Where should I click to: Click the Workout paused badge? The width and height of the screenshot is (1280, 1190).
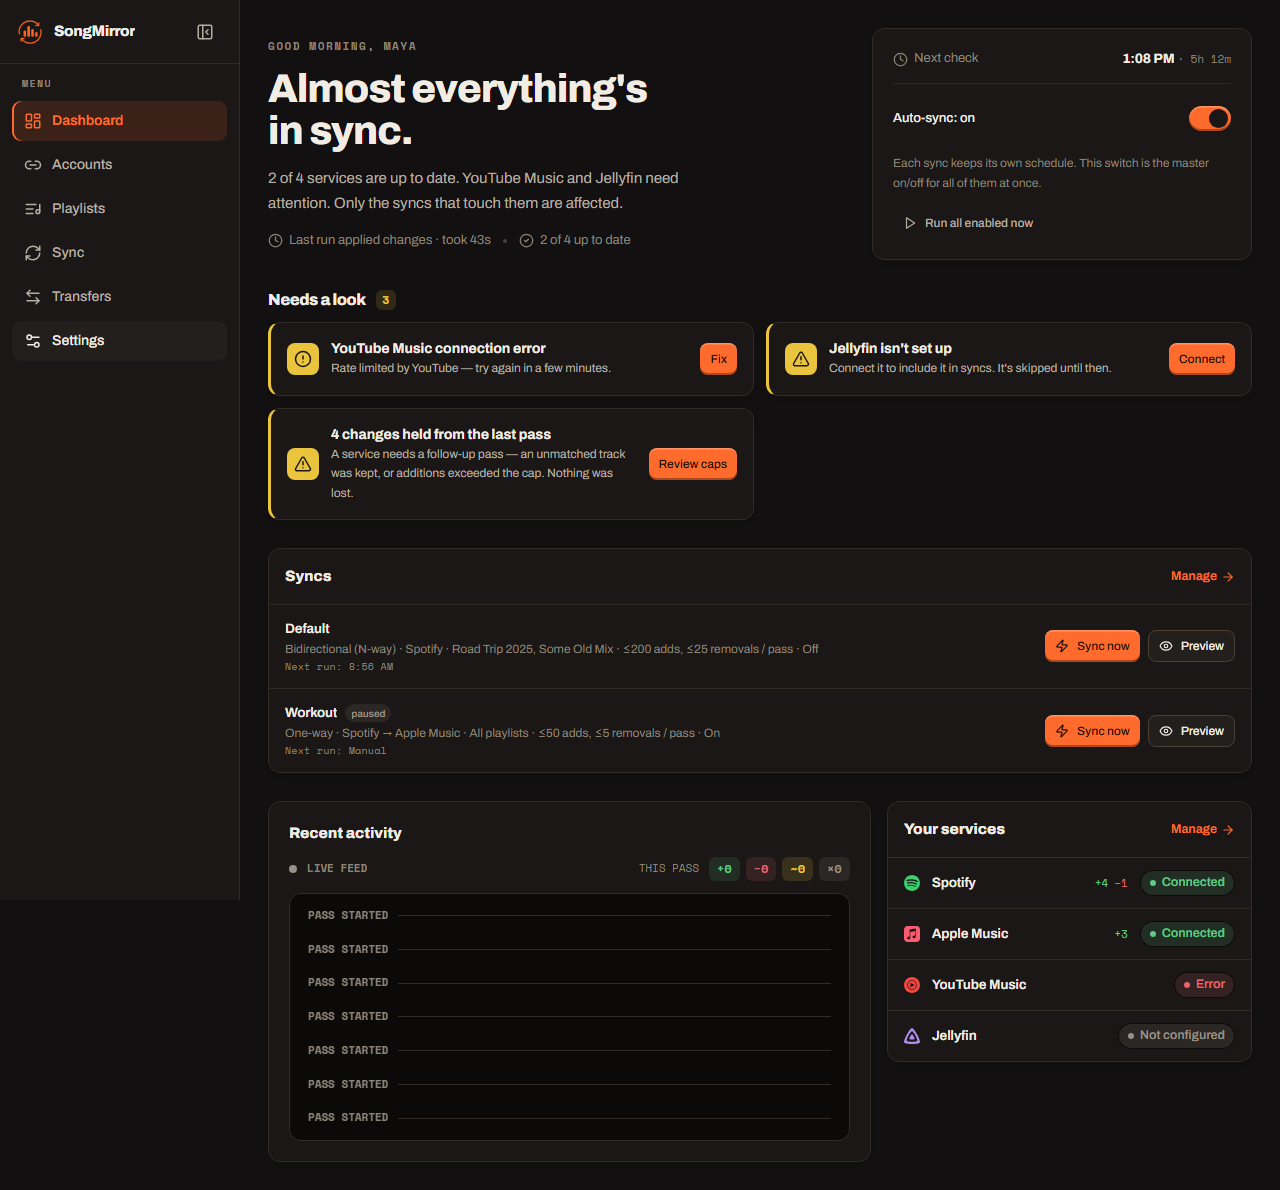tap(368, 714)
